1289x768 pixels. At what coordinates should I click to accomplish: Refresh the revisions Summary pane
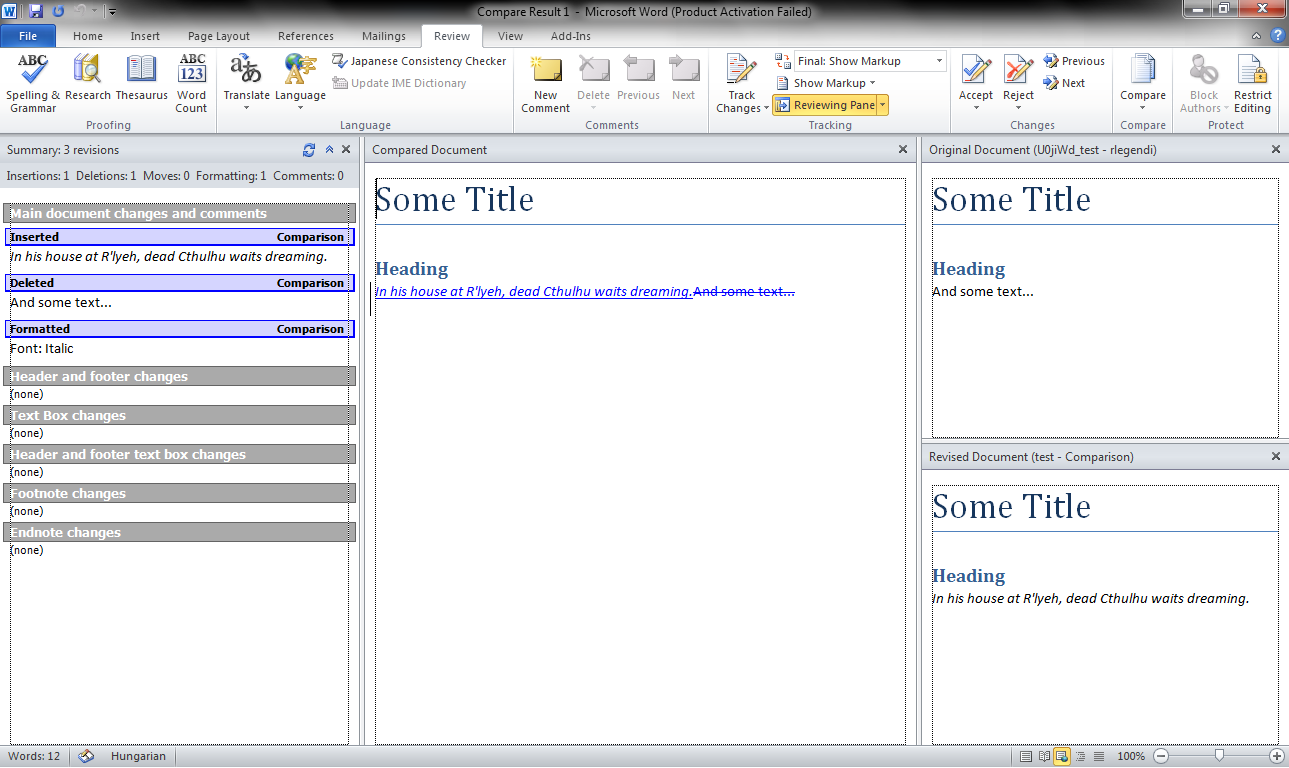coord(308,150)
